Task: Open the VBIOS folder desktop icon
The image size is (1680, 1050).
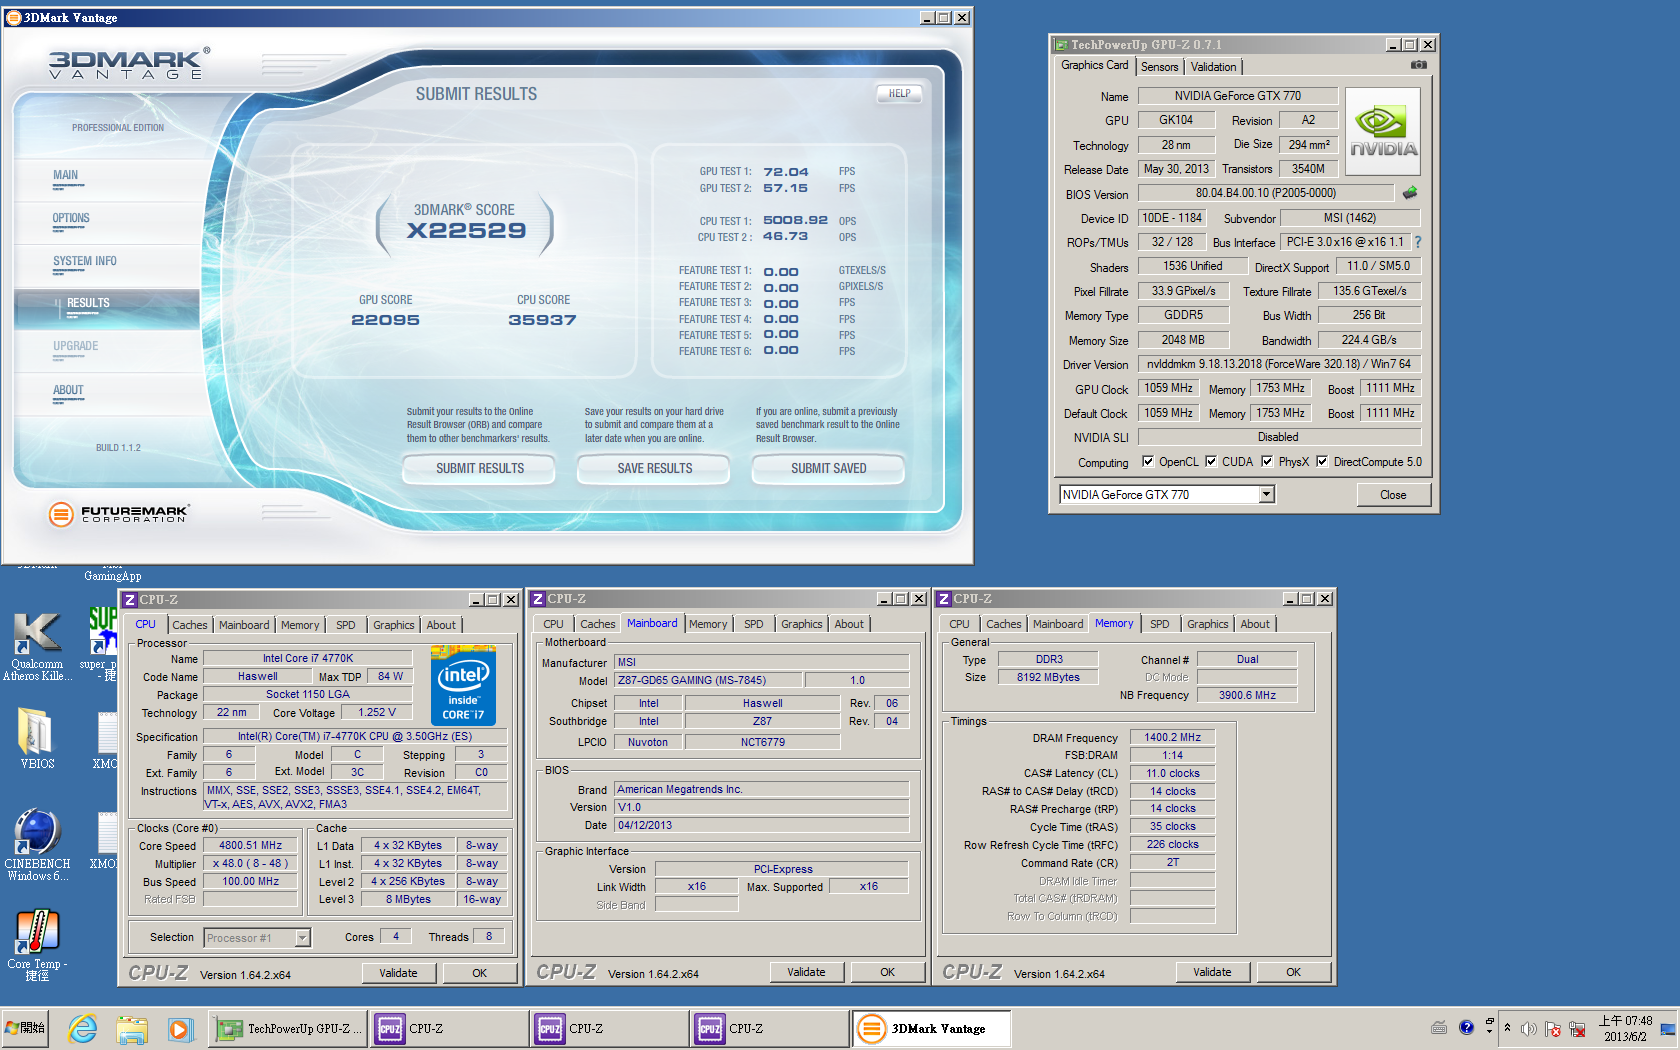Action: click(37, 738)
